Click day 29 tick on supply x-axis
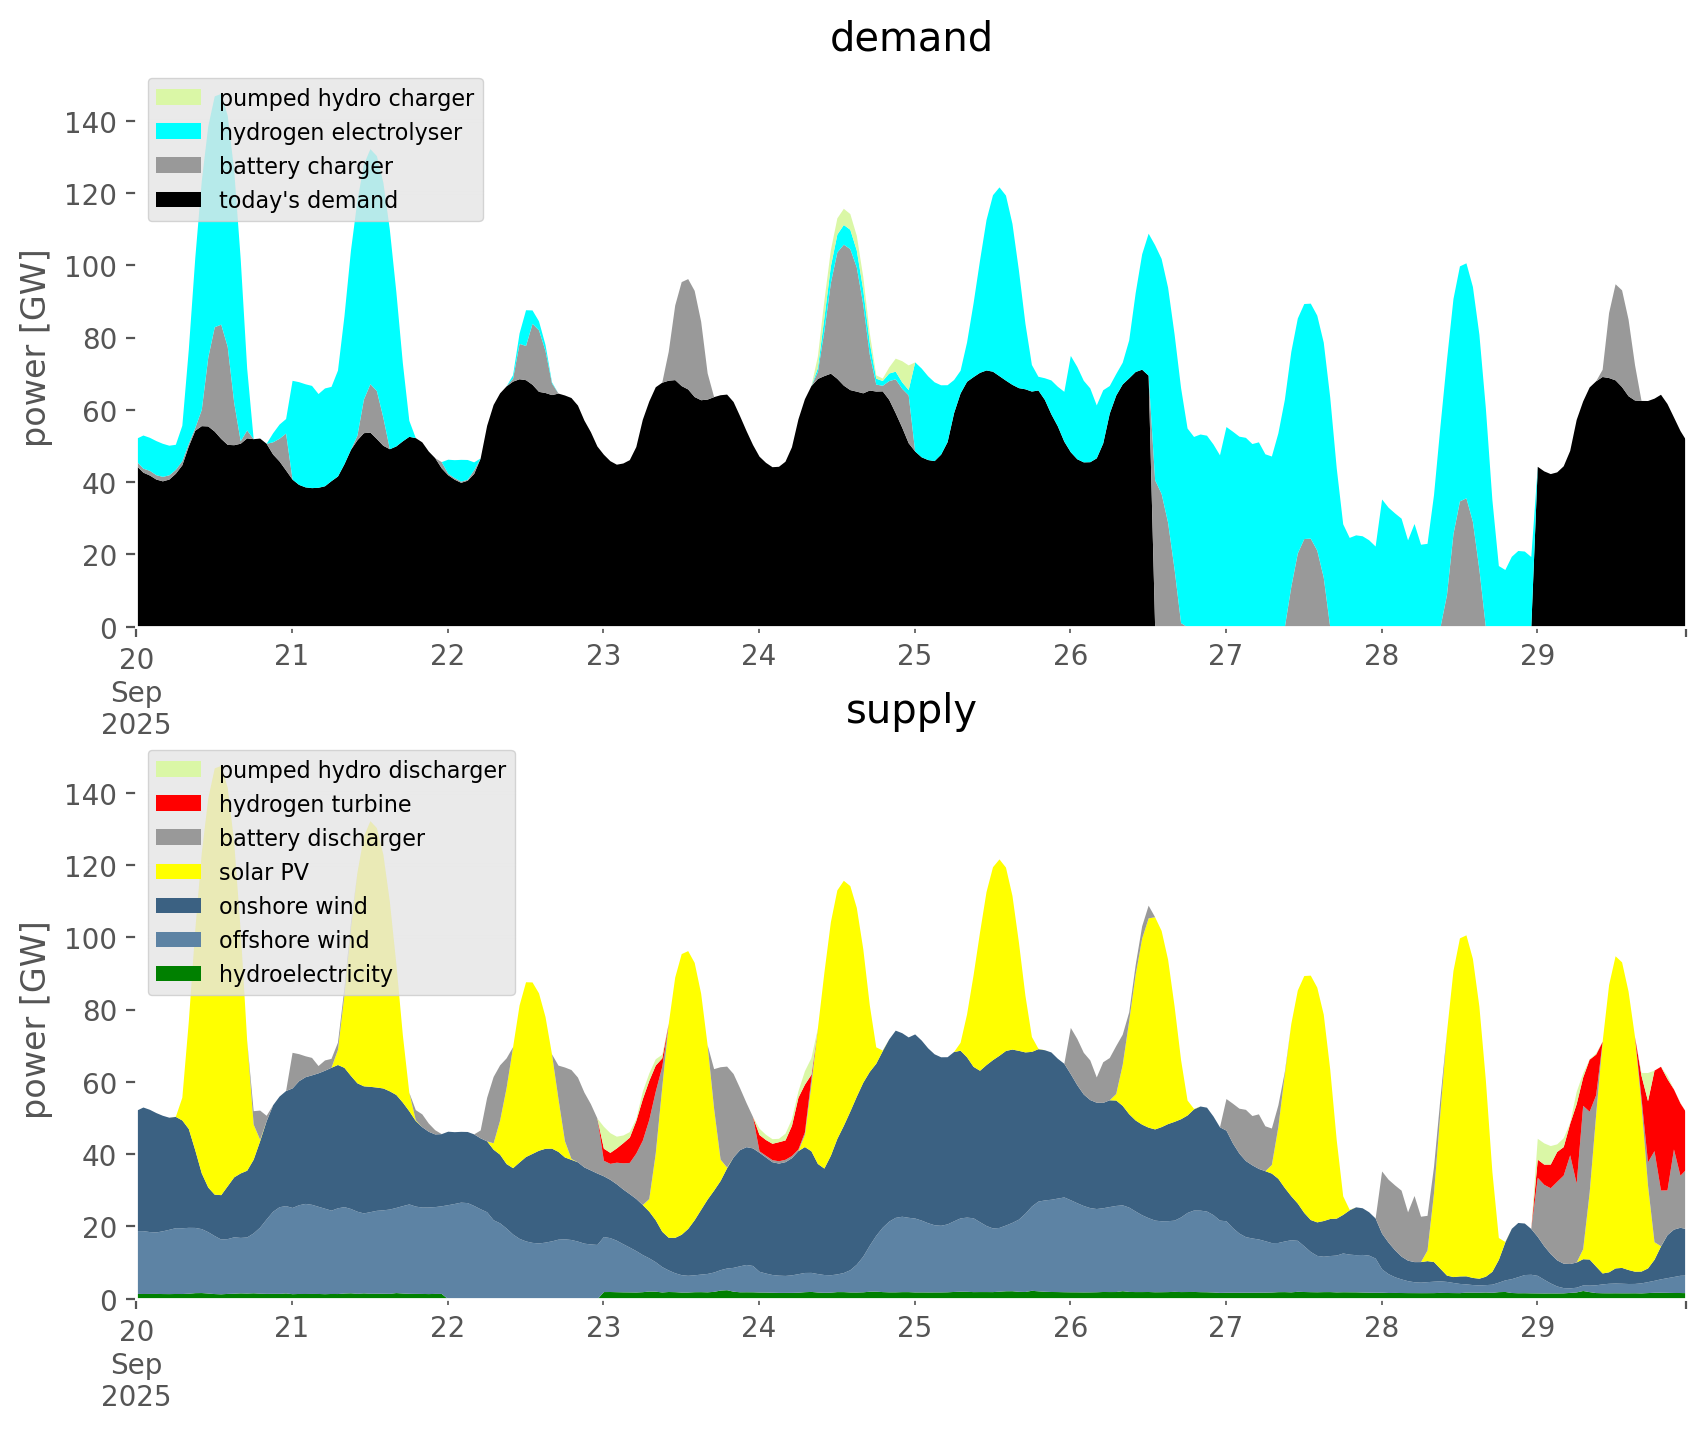Screen dimensions: 1706x1431 coord(1537,1328)
